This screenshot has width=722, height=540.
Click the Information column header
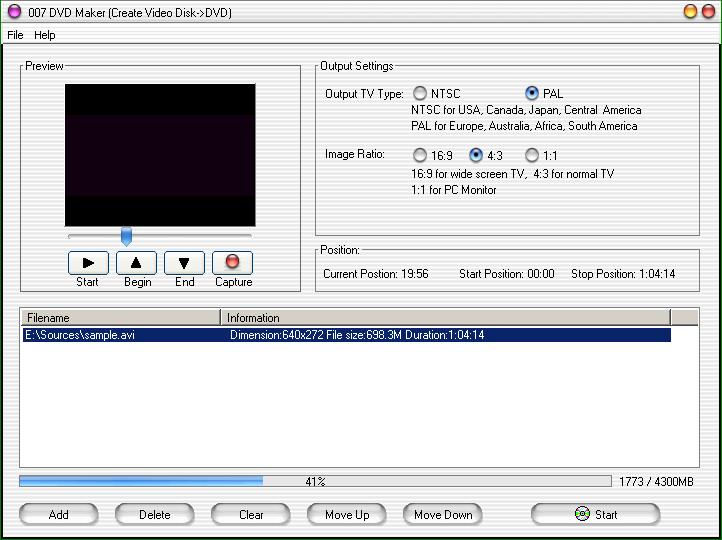tap(445, 318)
